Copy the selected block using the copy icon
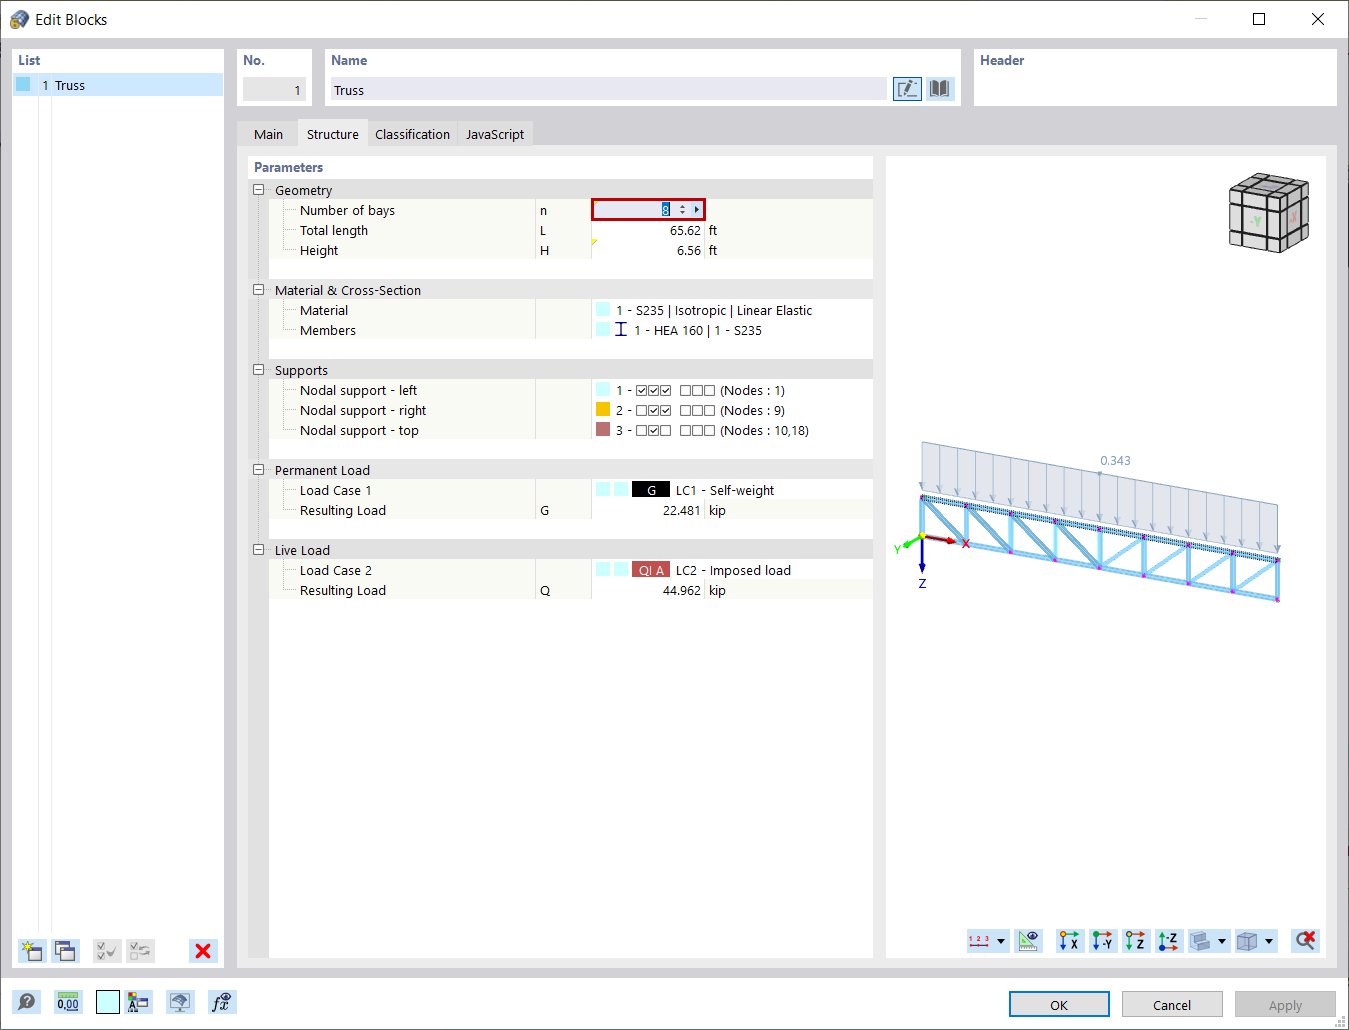Screen dimensions: 1349x1030 [x=65, y=951]
